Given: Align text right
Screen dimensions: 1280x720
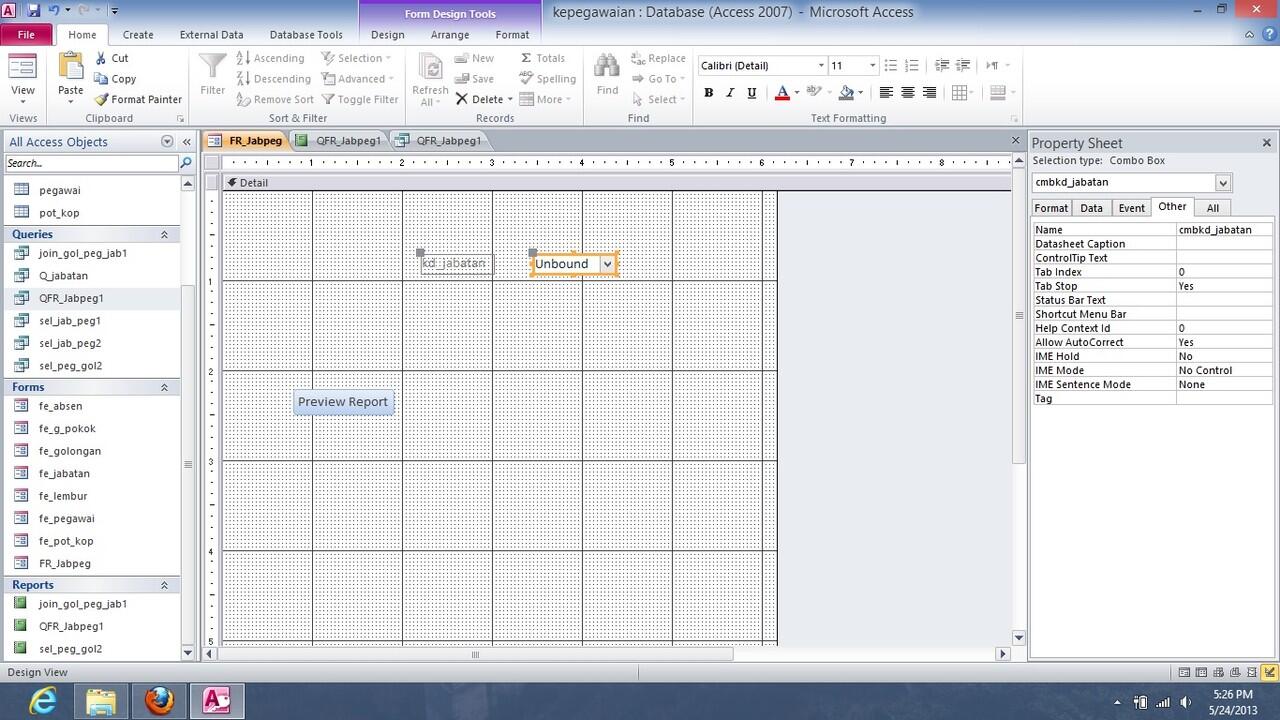Looking at the screenshot, I should coord(930,93).
